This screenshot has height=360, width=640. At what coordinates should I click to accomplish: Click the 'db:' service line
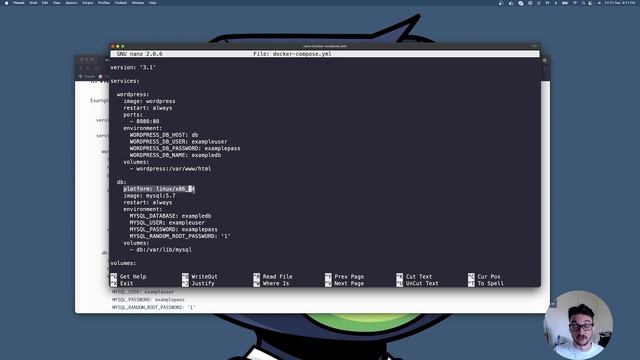pos(122,182)
